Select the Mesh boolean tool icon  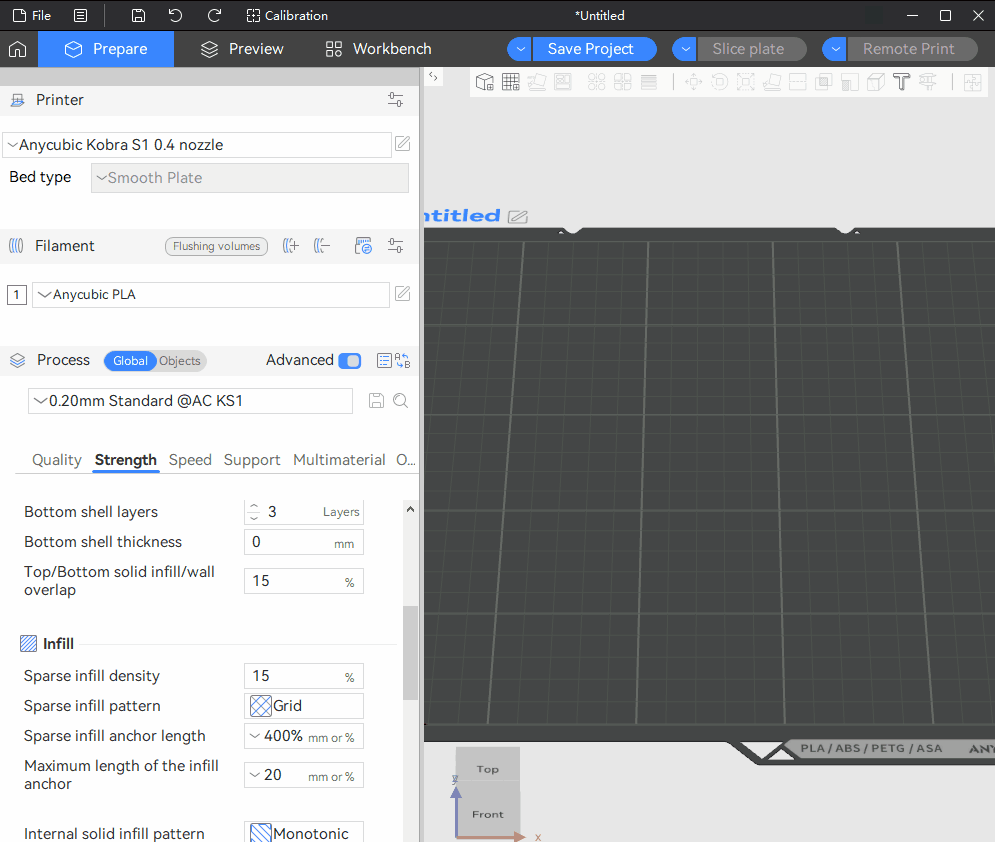(x=824, y=82)
